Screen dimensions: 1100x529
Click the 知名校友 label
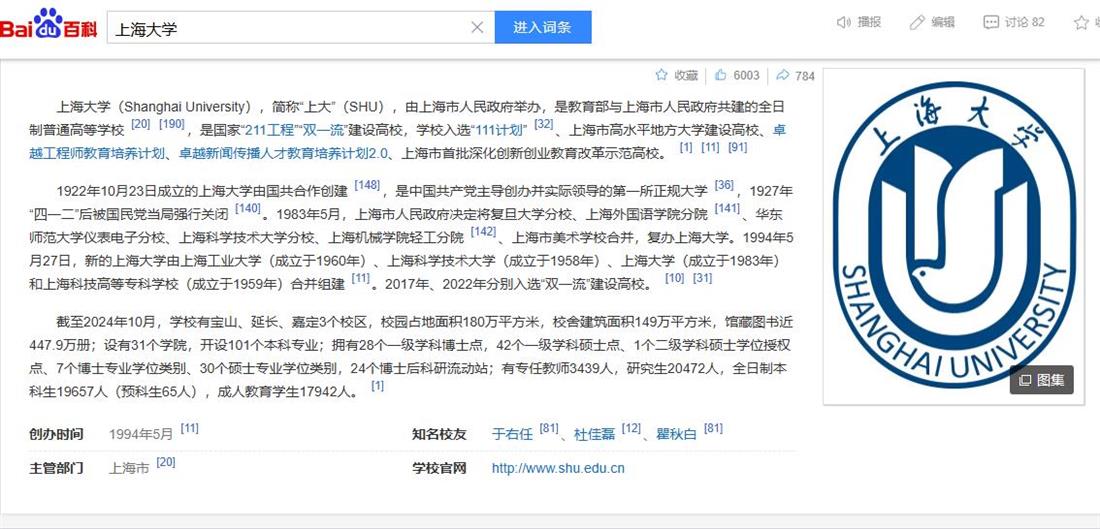[x=439, y=434]
